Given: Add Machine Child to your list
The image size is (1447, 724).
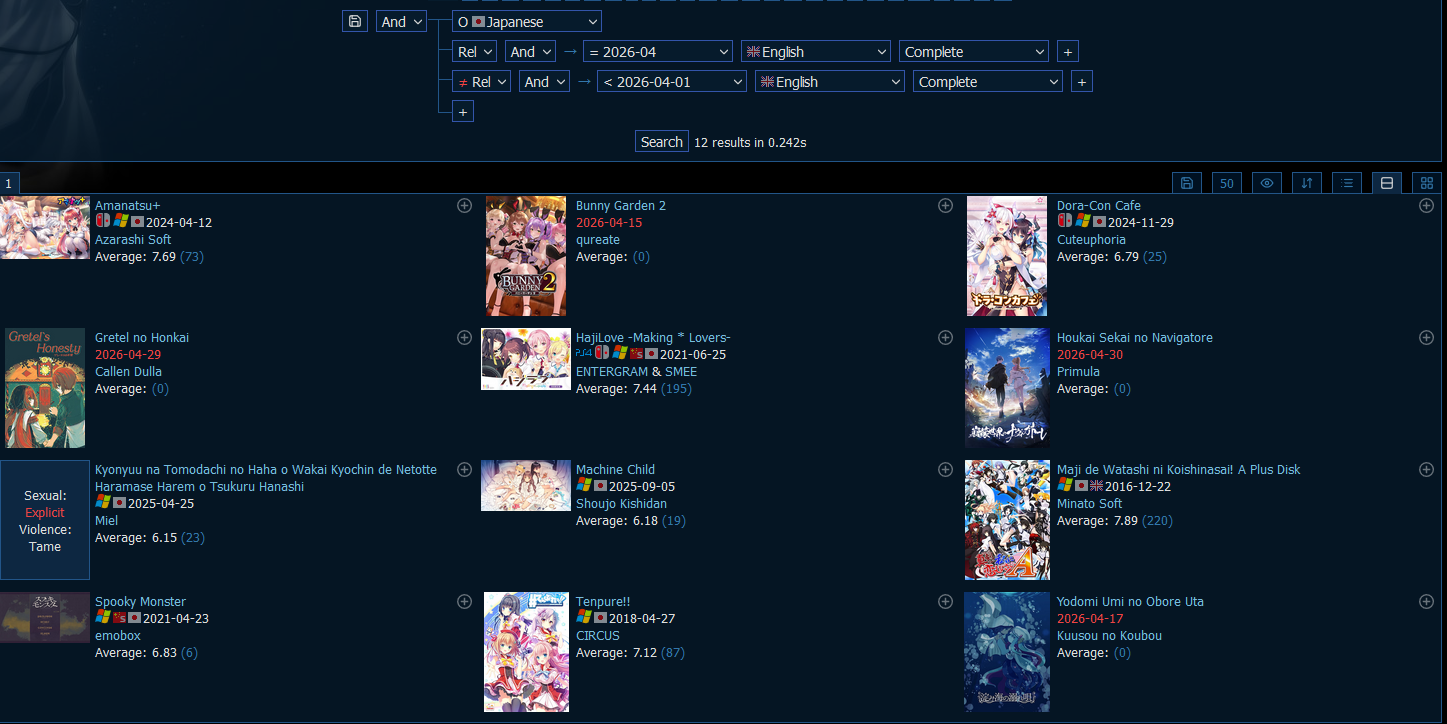Looking at the screenshot, I should (x=945, y=469).
